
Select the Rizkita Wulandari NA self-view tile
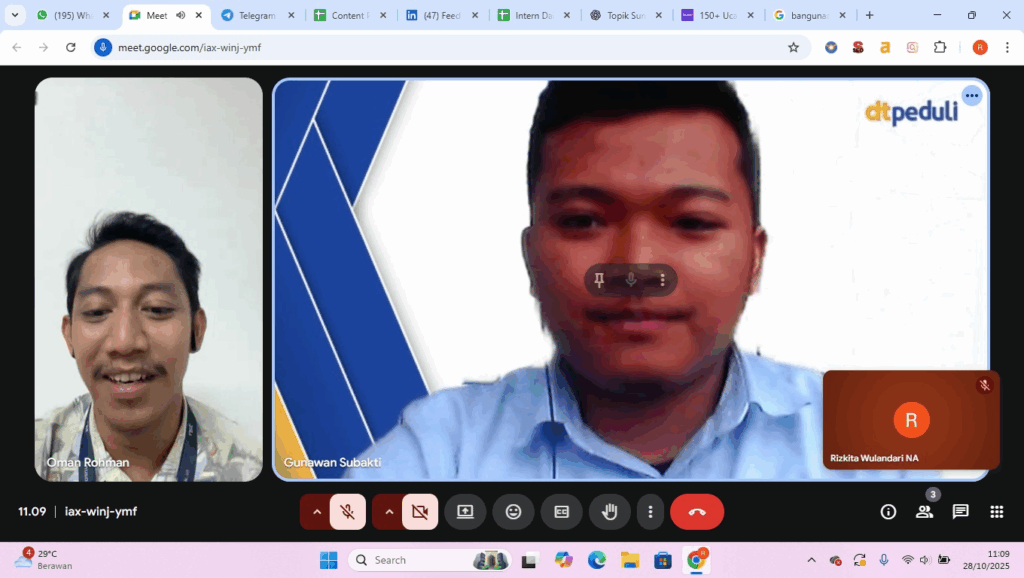coord(910,420)
